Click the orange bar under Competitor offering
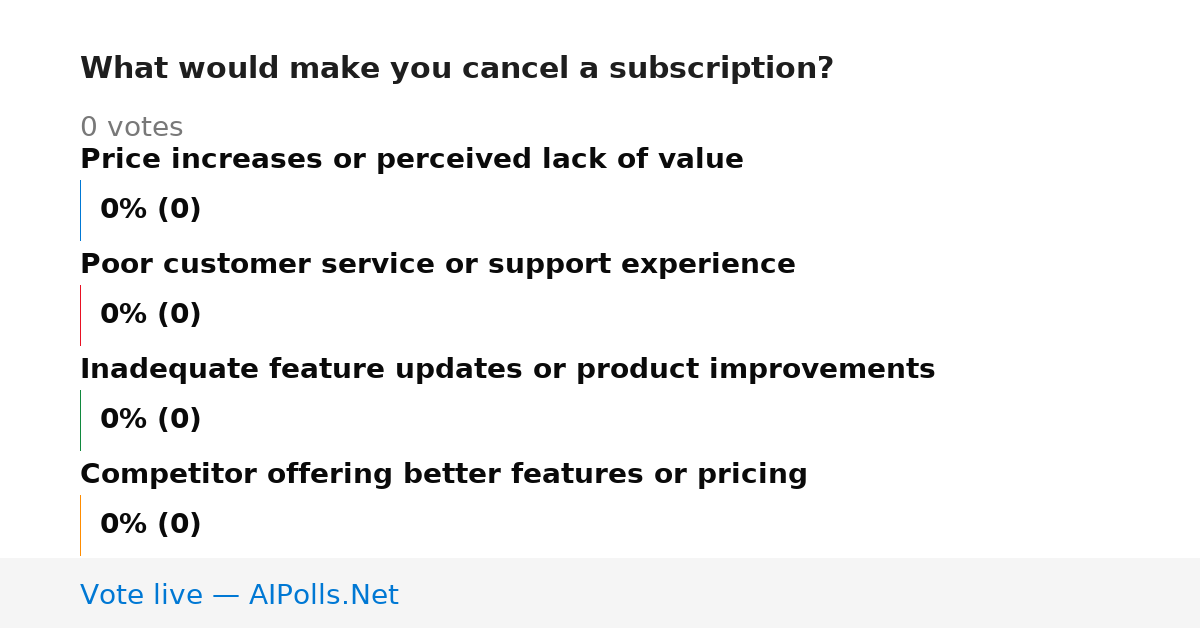 [x=80, y=525]
